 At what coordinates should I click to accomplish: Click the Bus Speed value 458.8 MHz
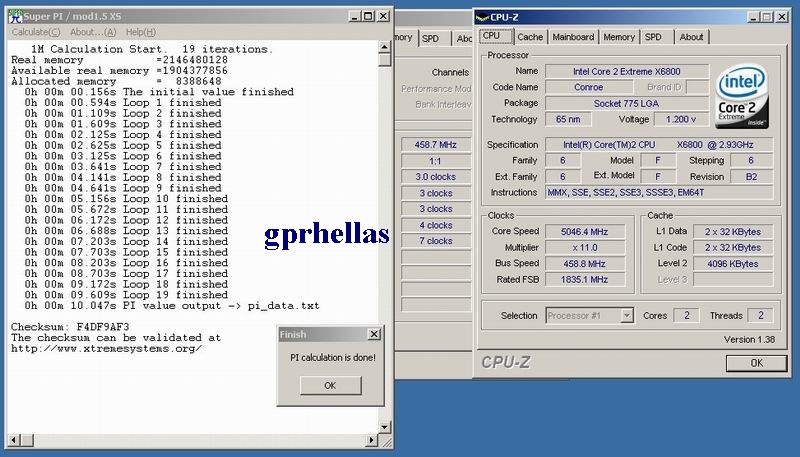point(585,264)
